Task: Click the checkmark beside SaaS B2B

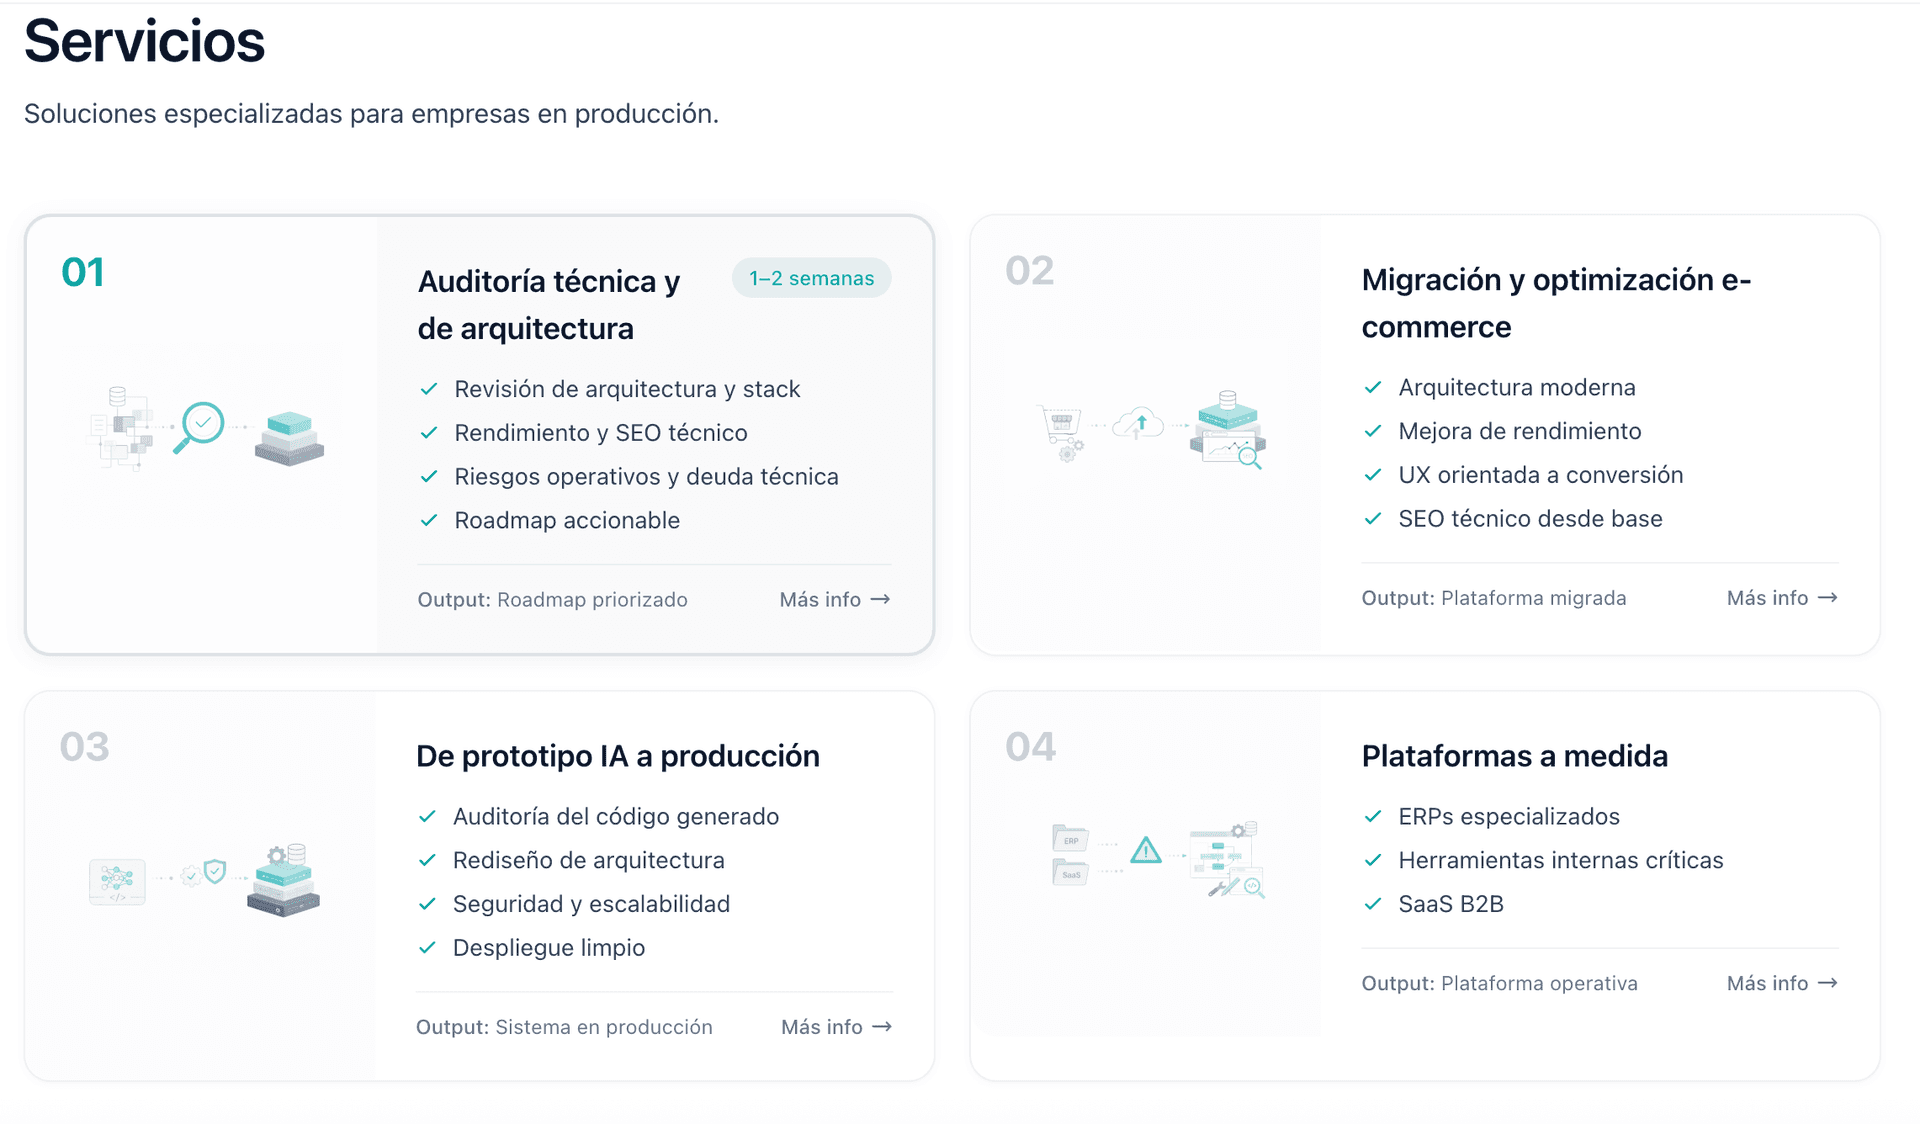Action: [x=1373, y=904]
